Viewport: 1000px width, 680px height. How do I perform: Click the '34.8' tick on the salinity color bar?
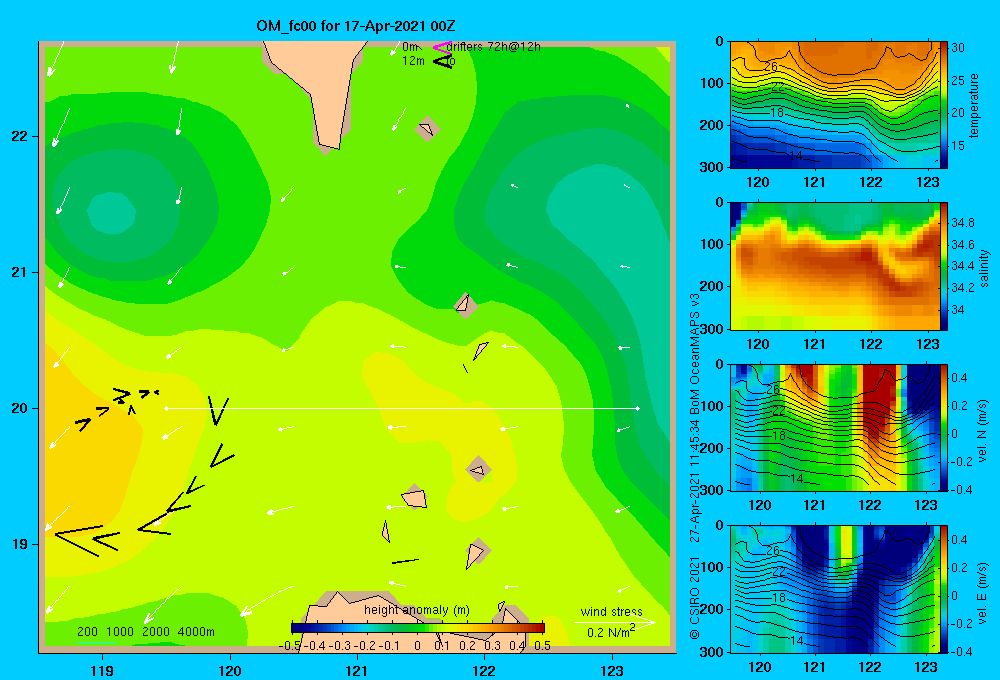962,223
